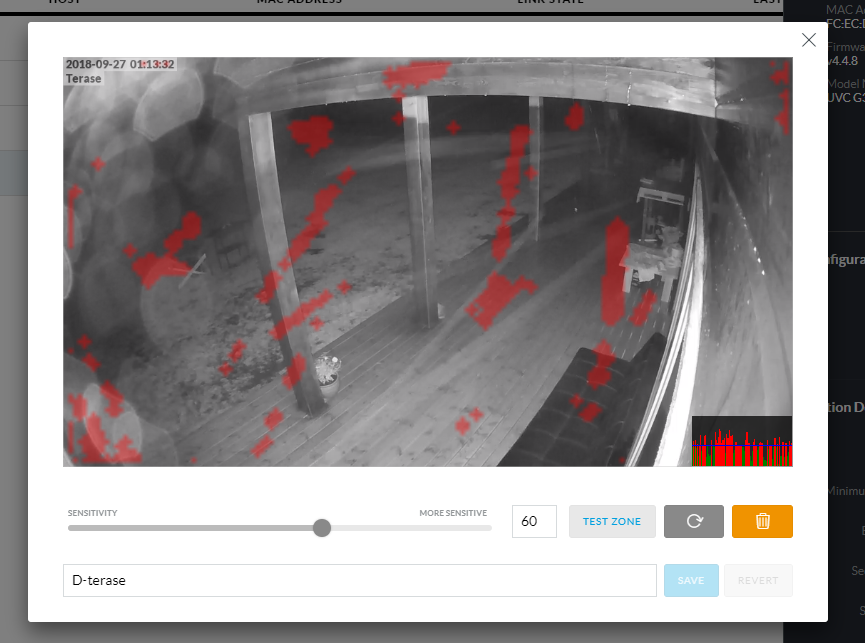Click the motion histogram graph in preview
Image resolution: width=865 pixels, height=643 pixels.
(x=742, y=441)
